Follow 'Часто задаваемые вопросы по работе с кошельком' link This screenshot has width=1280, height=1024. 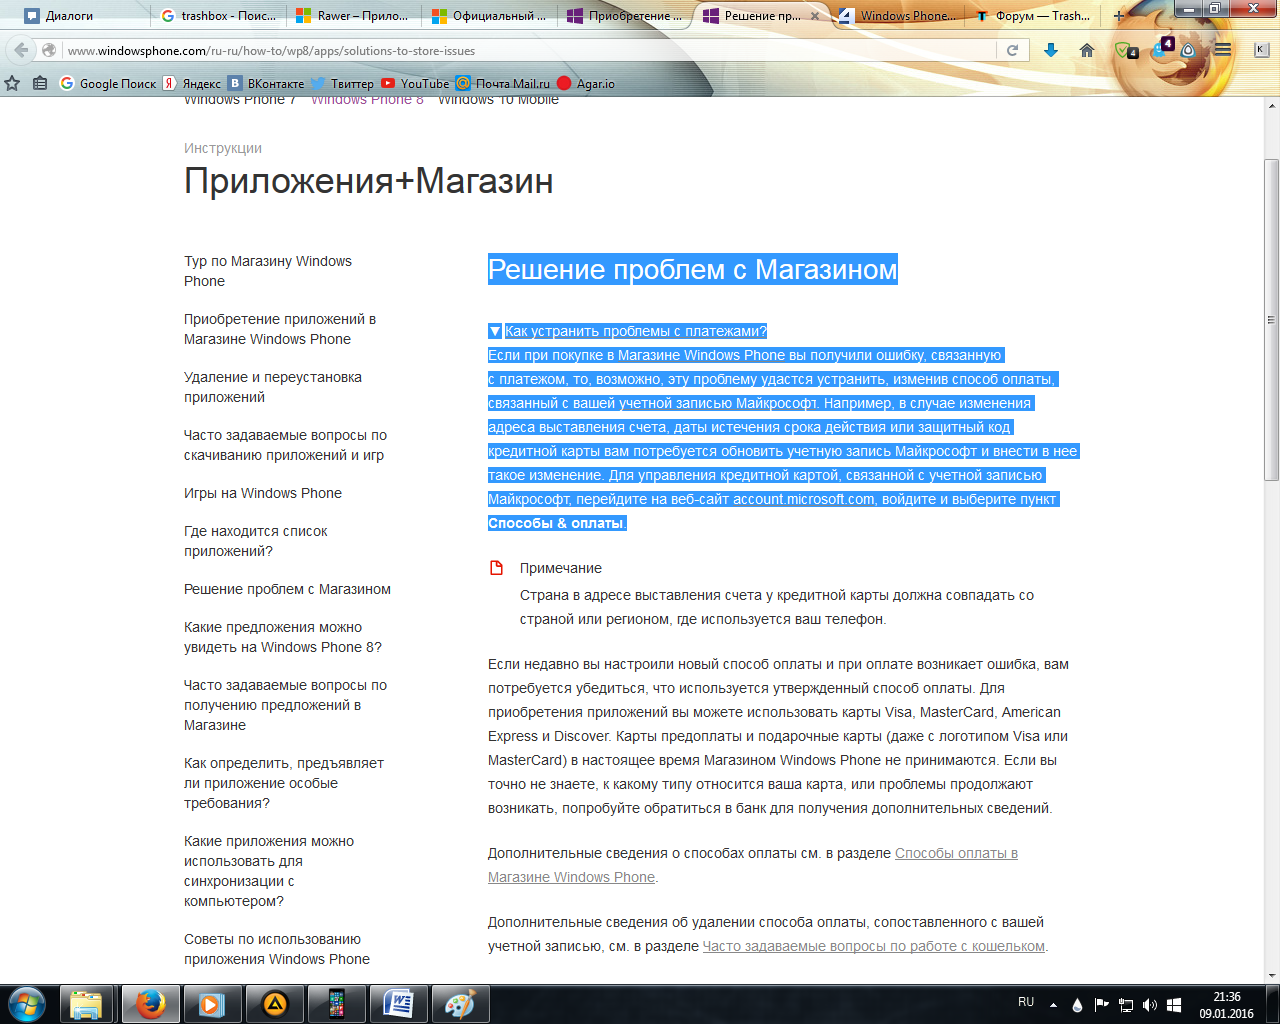[x=874, y=946]
